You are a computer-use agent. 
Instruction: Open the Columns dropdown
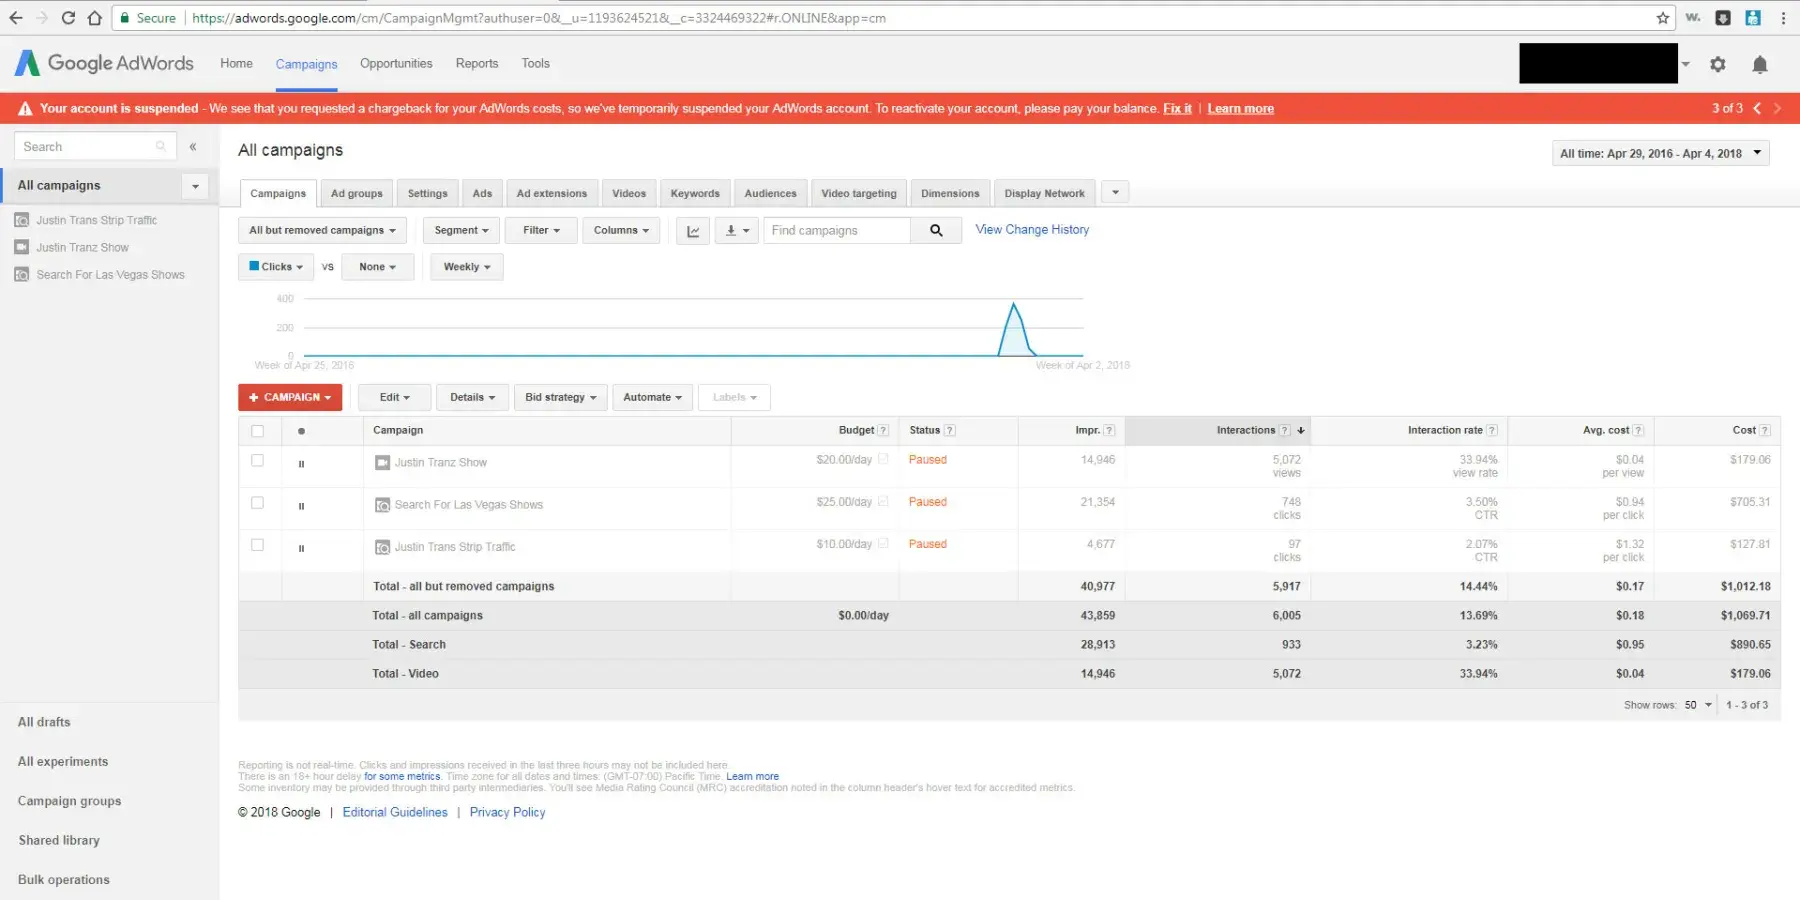pyautogui.click(x=621, y=231)
